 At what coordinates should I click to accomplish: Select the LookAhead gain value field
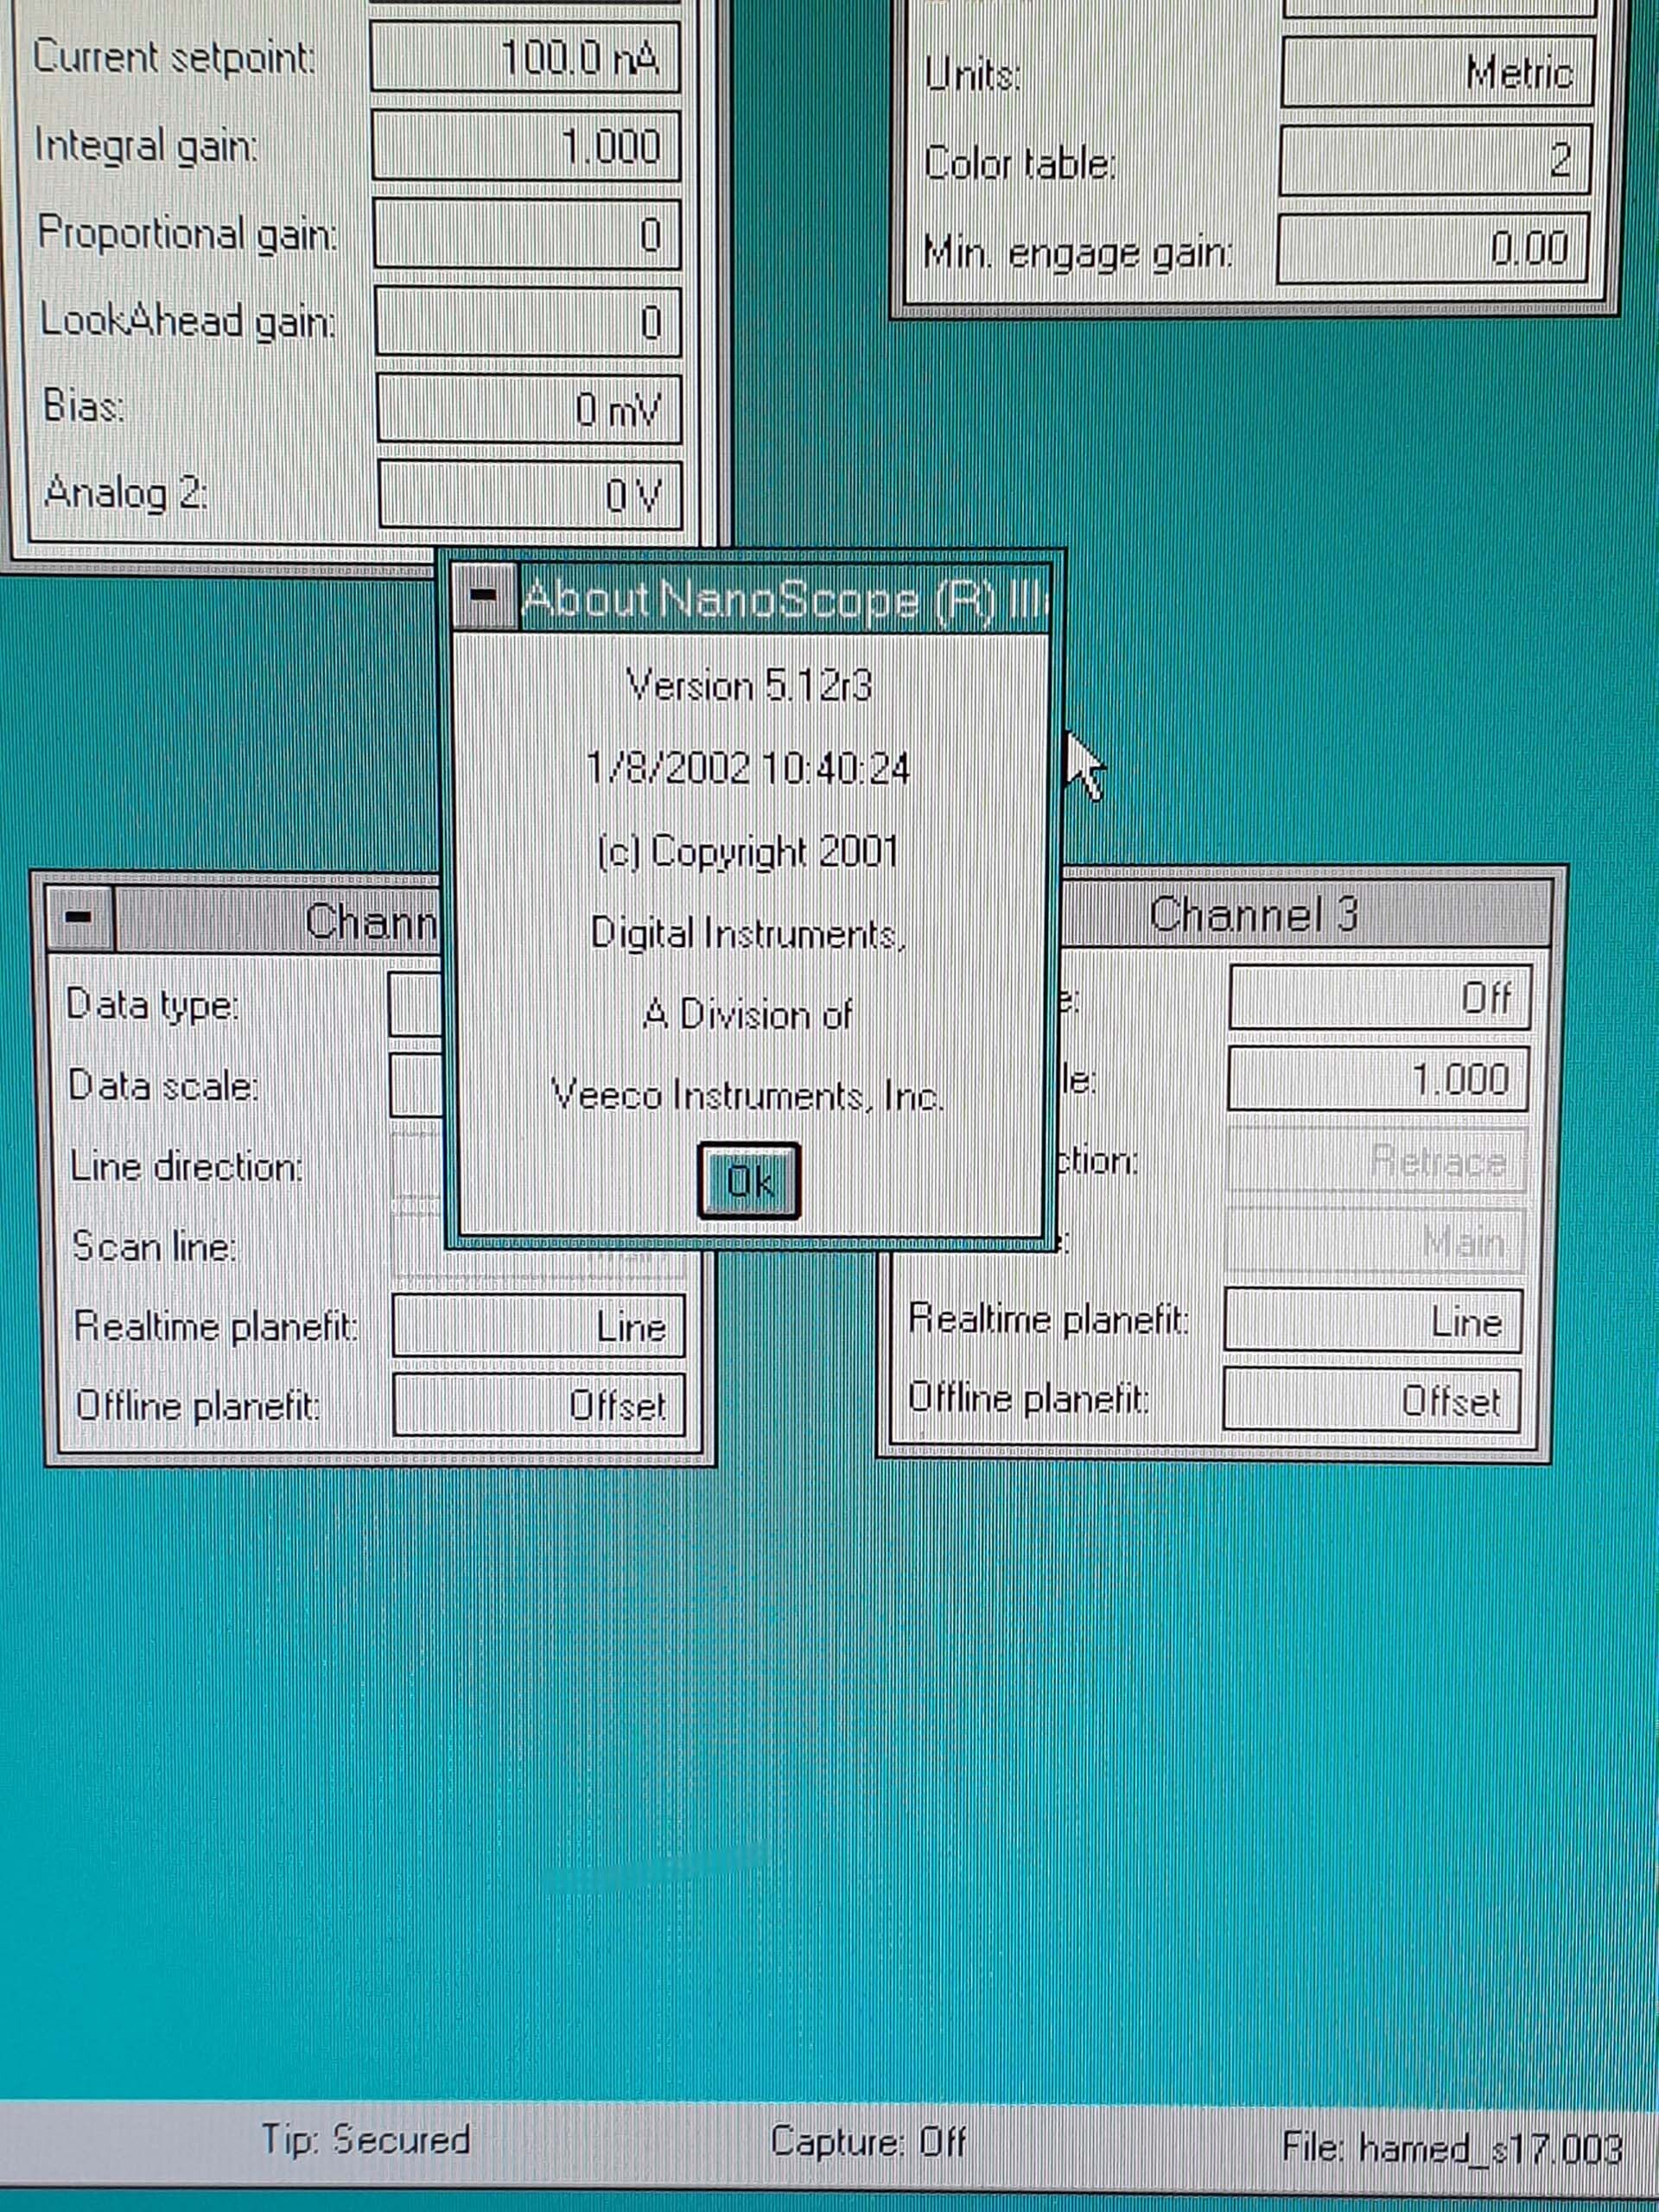tap(528, 321)
